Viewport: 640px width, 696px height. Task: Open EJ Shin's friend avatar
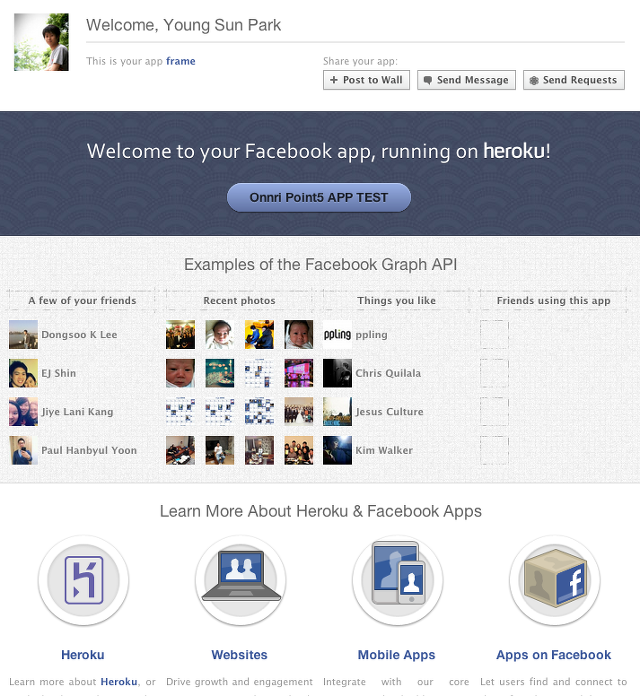pyautogui.click(x=23, y=373)
